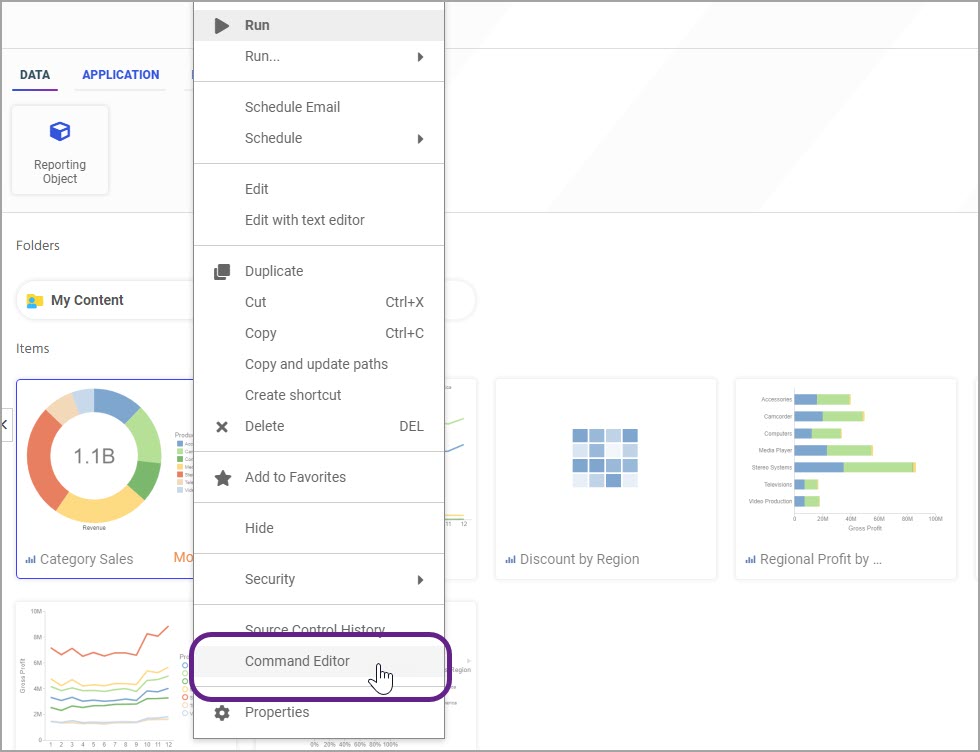Screen dimensions: 980x752
Task: Click the My Content folder icon
Action: pos(35,301)
